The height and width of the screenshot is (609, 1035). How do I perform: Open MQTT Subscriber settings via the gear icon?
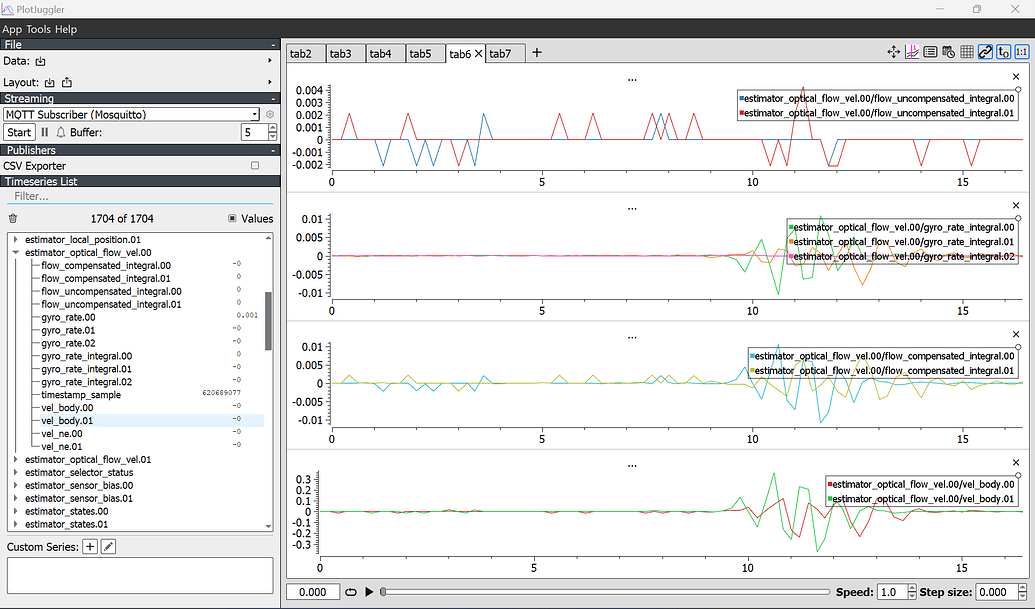coord(268,114)
